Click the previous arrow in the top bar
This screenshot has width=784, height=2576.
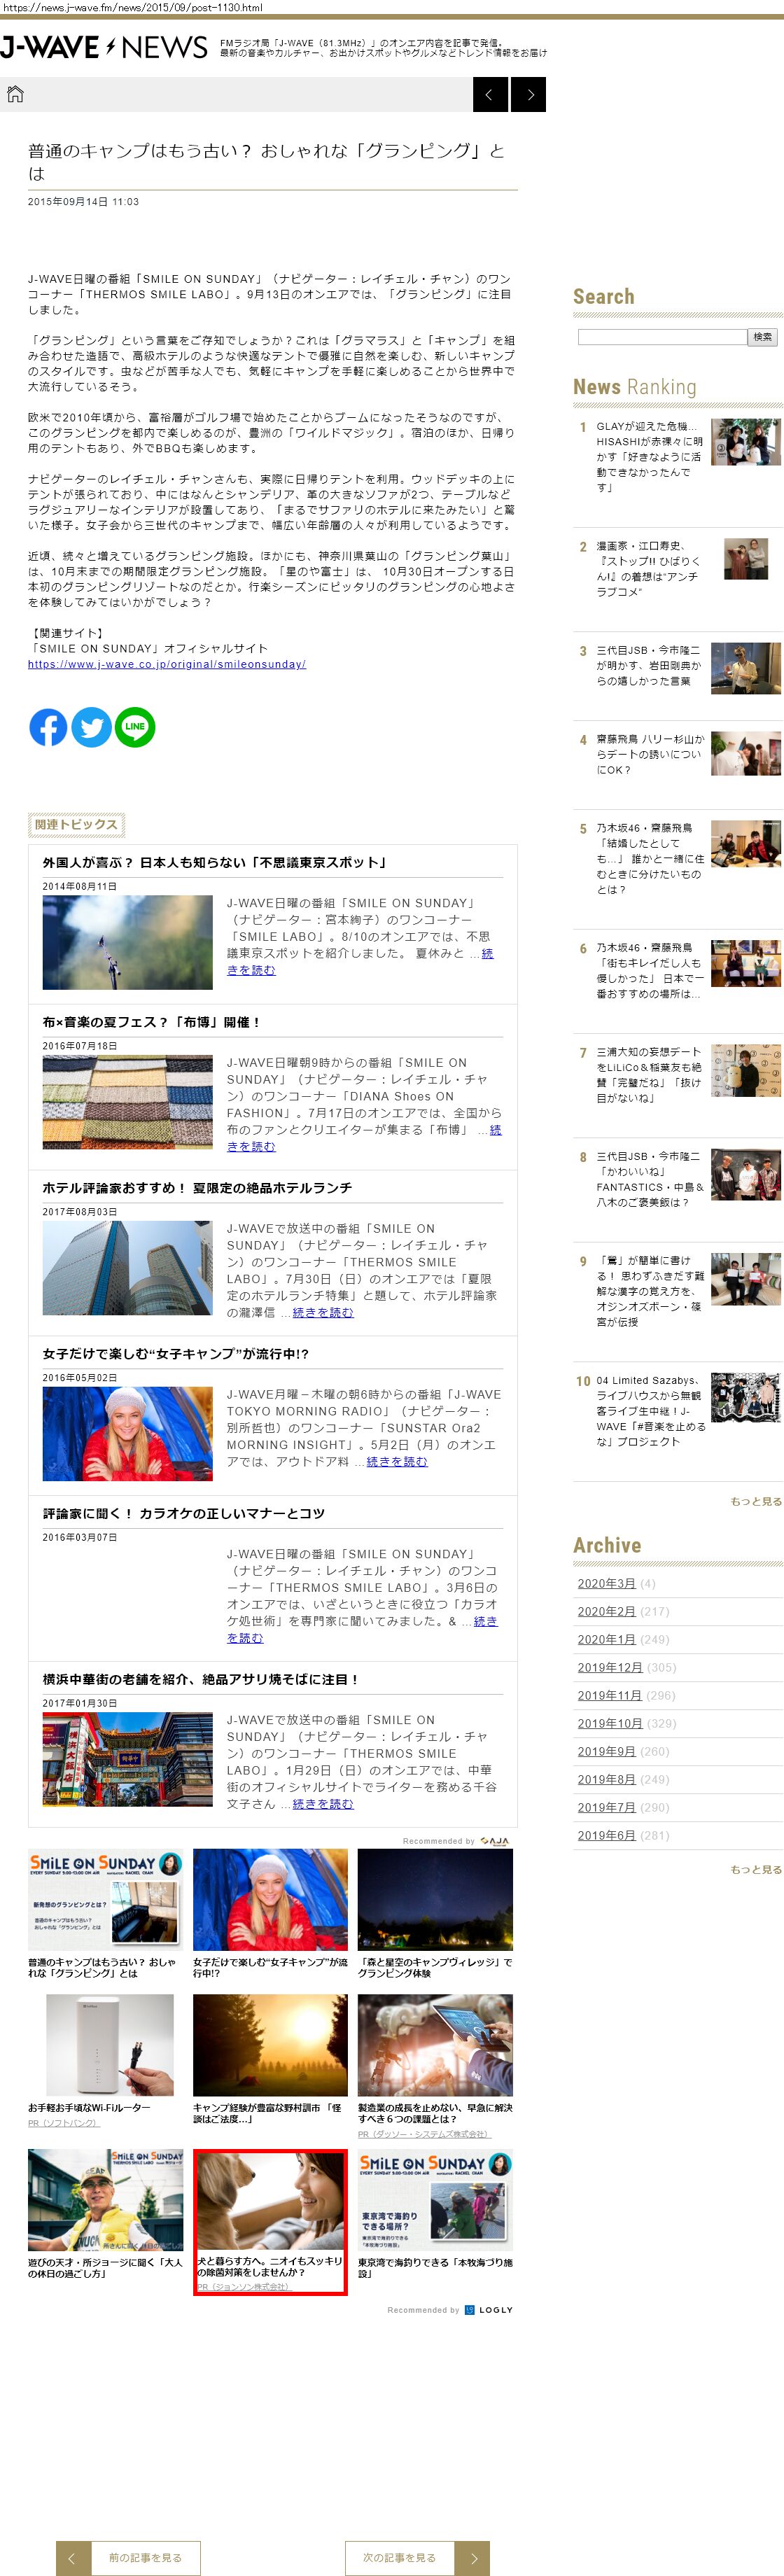490,95
